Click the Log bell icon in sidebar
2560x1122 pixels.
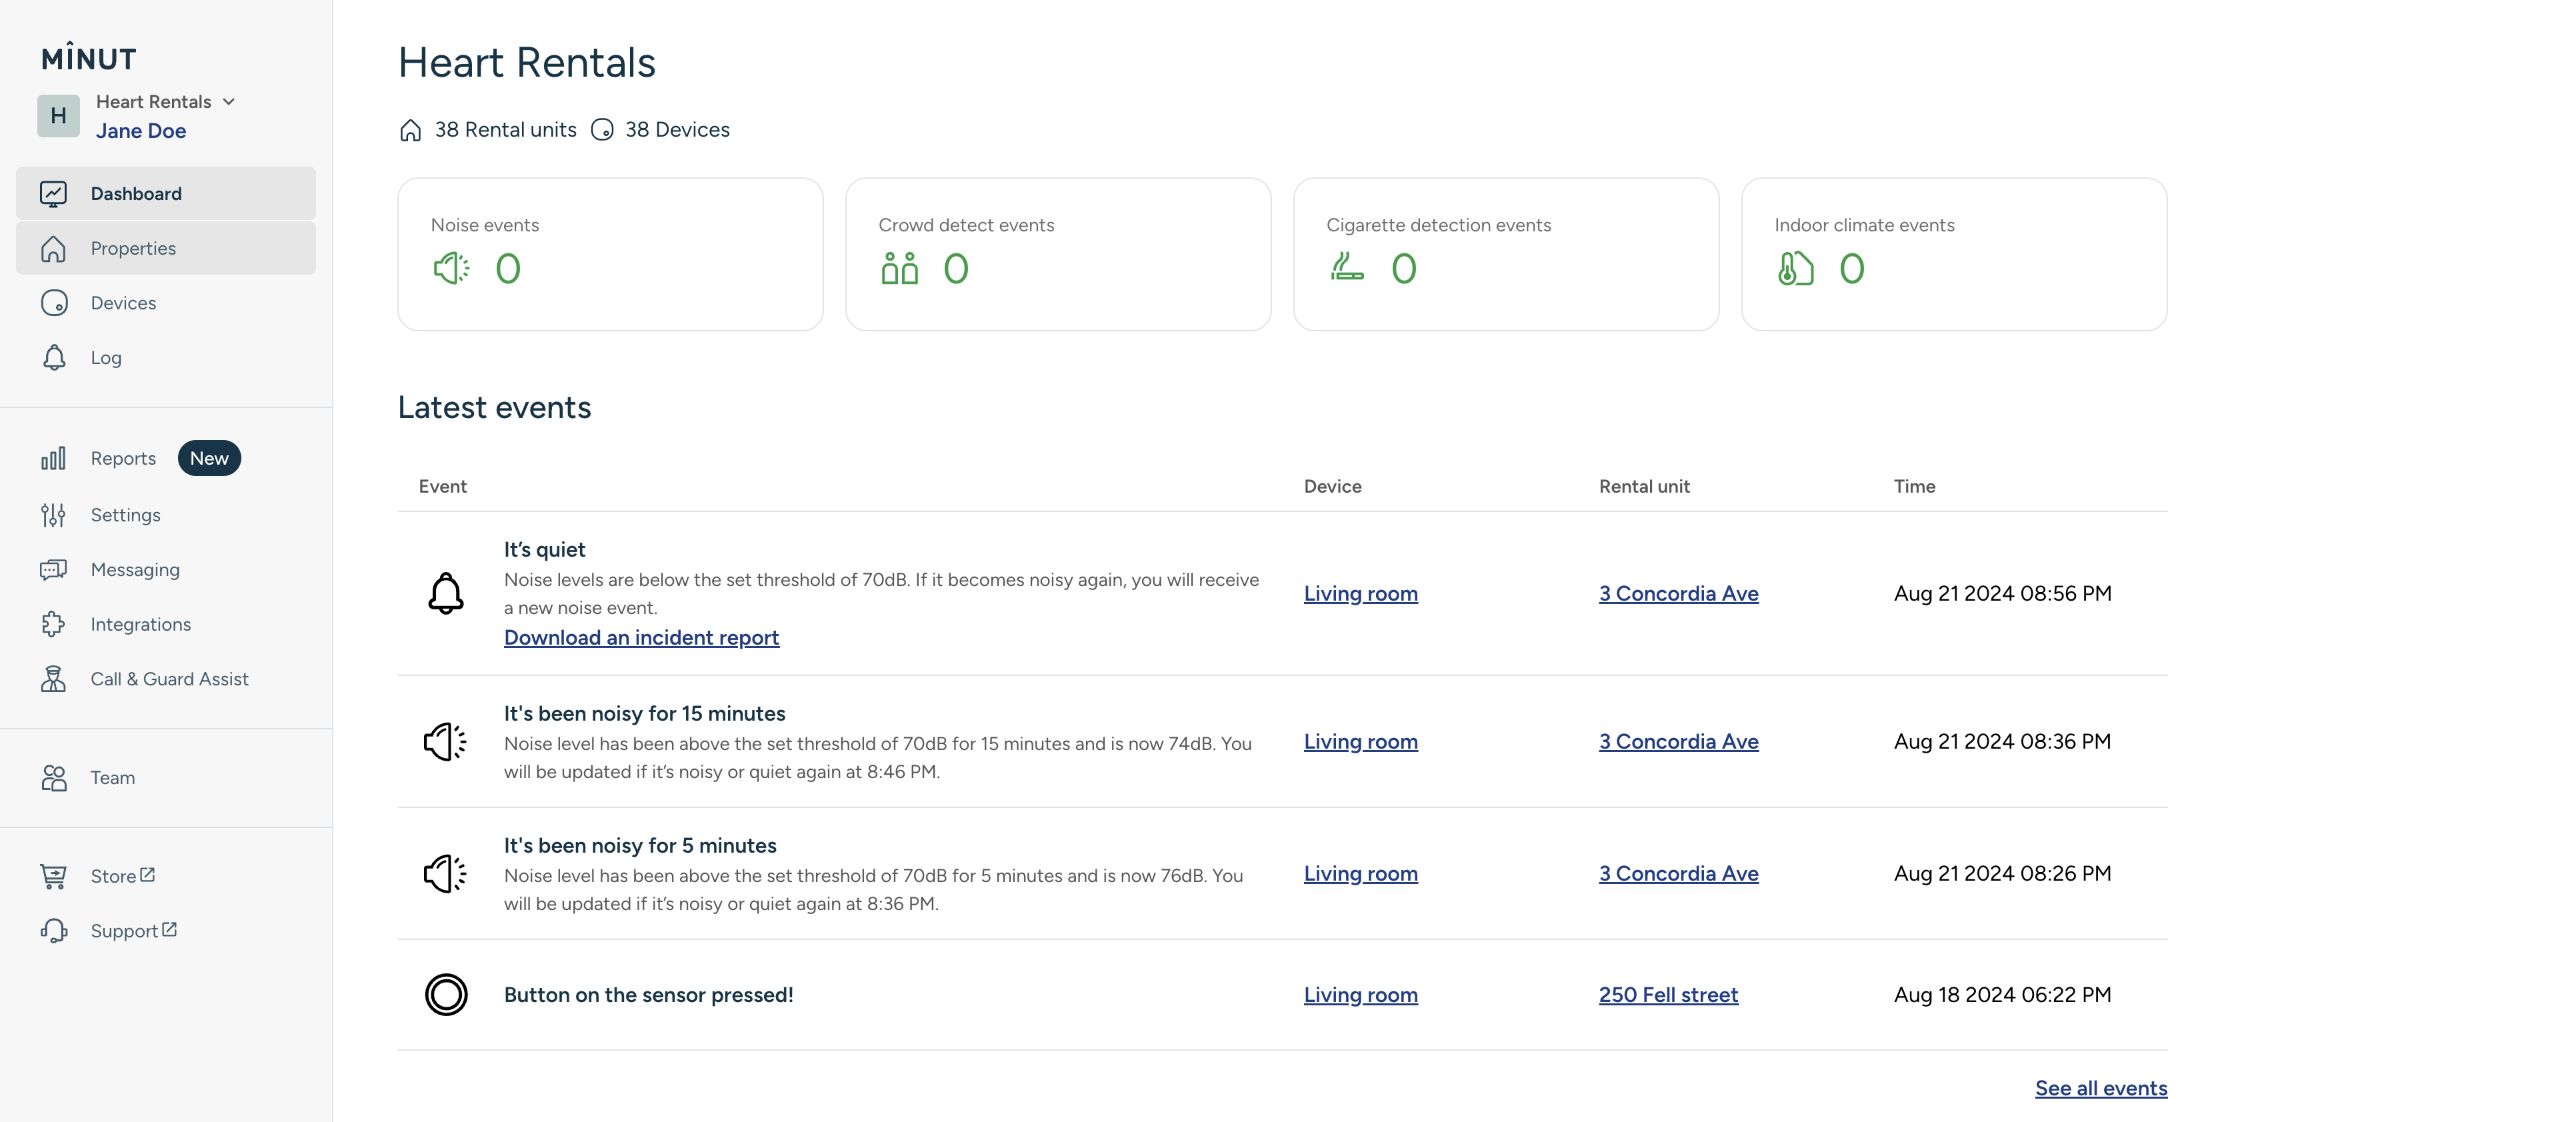pos(54,358)
